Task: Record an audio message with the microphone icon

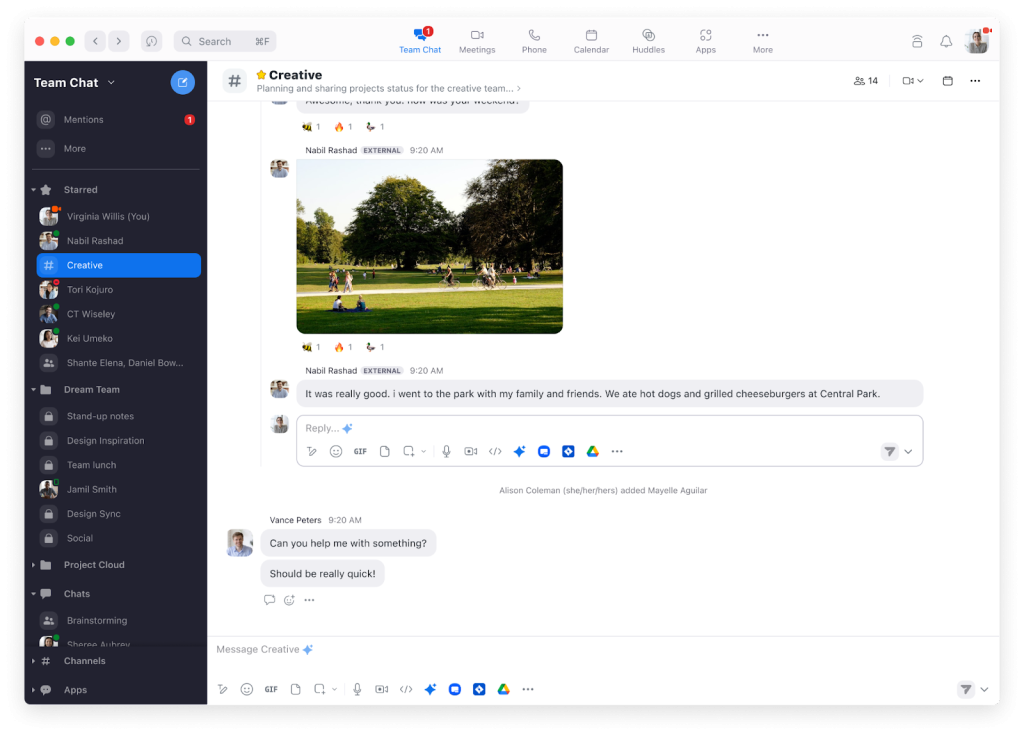Action: (x=358, y=689)
